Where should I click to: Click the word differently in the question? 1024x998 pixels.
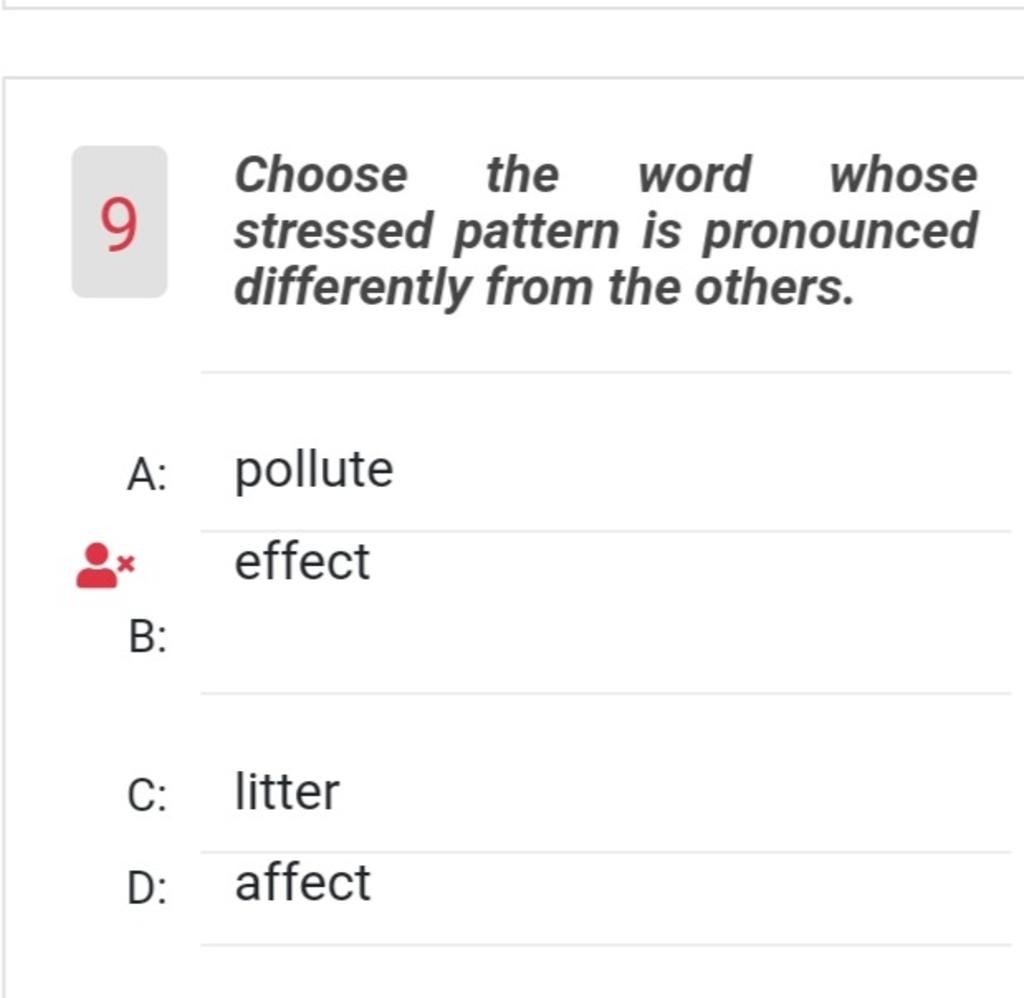(353, 289)
